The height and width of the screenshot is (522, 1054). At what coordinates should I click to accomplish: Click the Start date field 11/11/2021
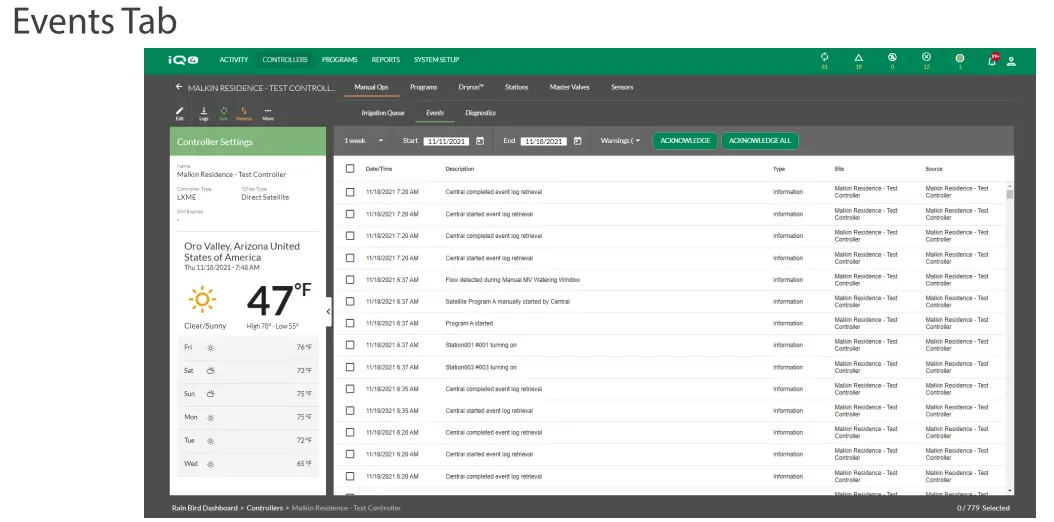[x=448, y=142]
